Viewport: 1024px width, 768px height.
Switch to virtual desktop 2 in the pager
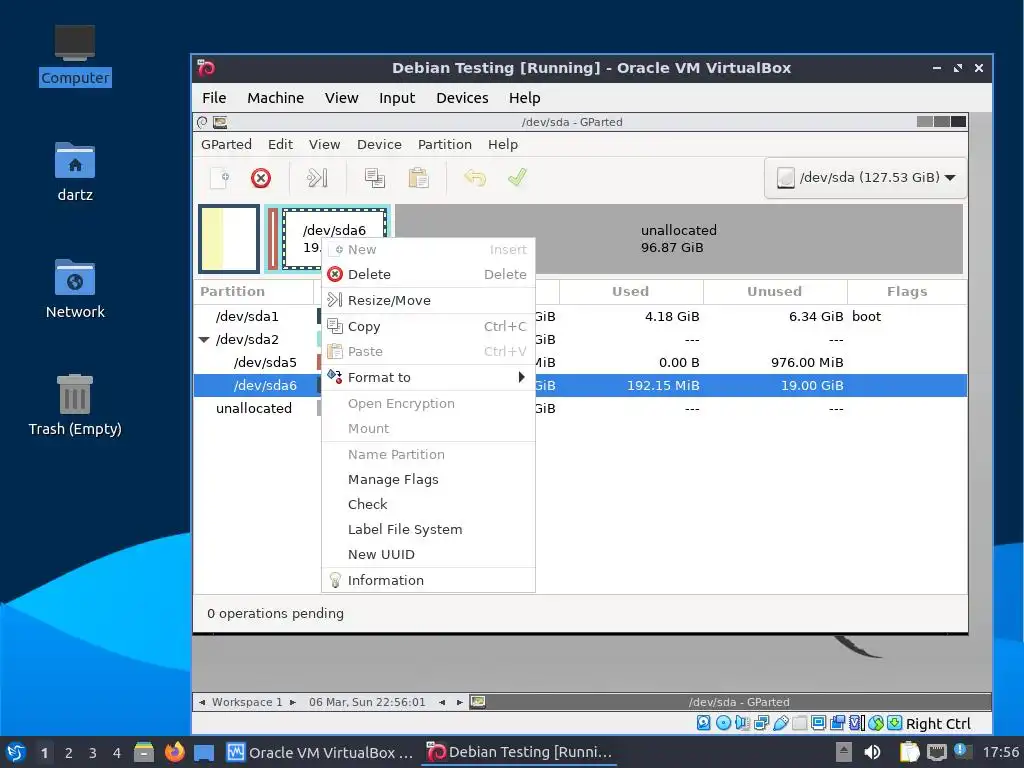69,753
